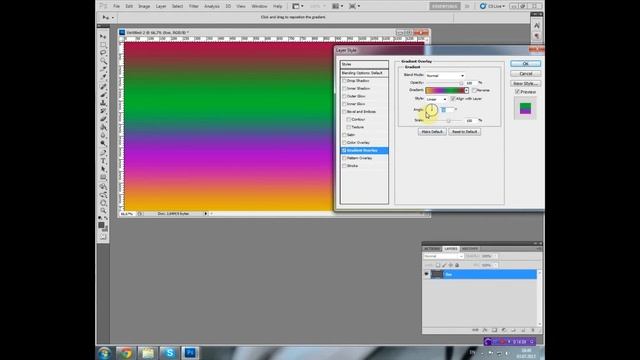Click OK in the Layer Style dialog
Image resolution: width=640 pixels, height=360 pixels.
tap(525, 64)
